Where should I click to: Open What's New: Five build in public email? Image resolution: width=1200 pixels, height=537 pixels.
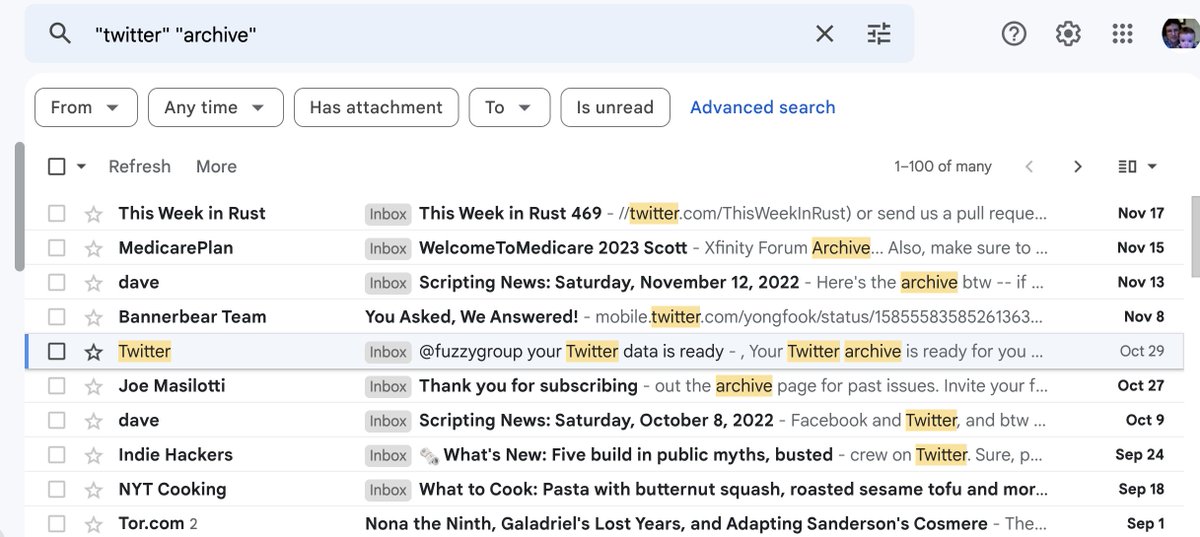tap(604, 455)
